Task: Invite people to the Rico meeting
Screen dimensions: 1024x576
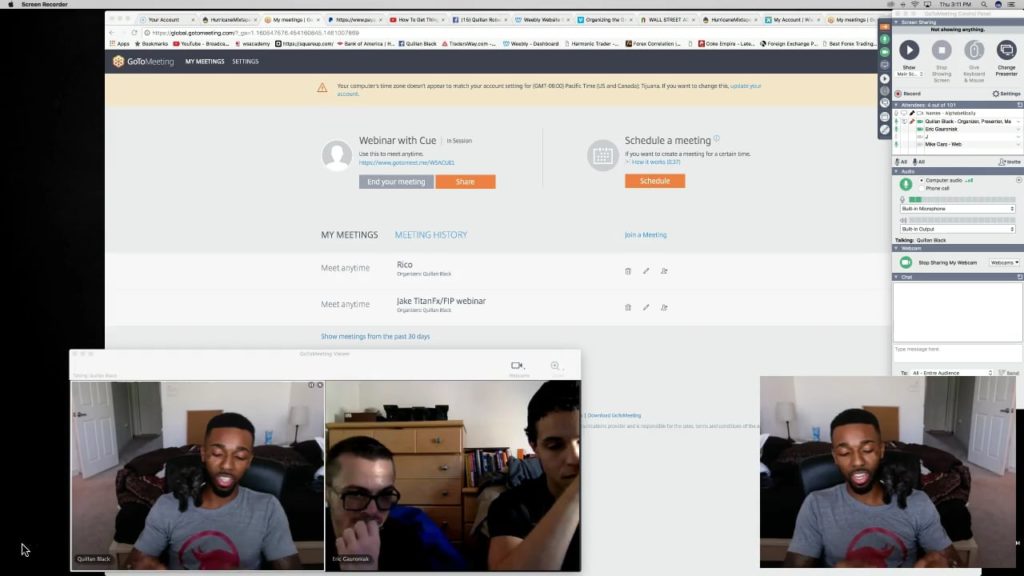Action: (664, 271)
